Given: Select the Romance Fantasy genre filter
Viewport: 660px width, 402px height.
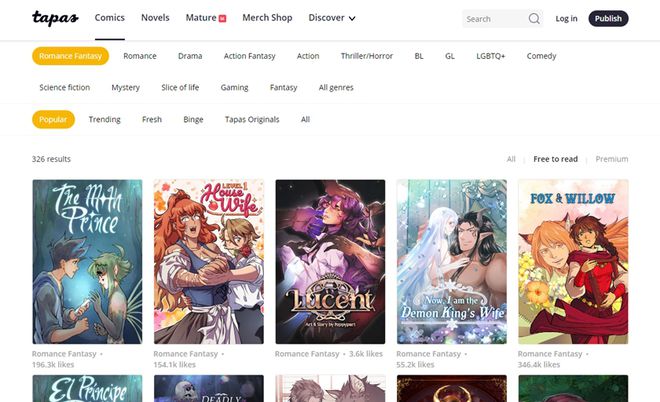Looking at the screenshot, I should [70, 56].
